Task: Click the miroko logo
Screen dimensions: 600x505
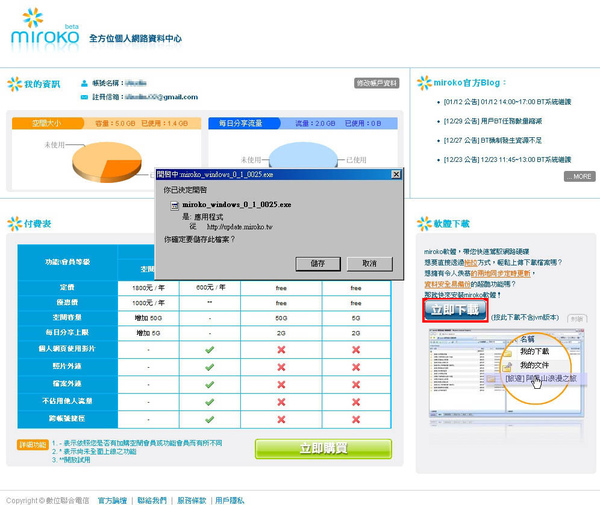Action: (x=45, y=31)
